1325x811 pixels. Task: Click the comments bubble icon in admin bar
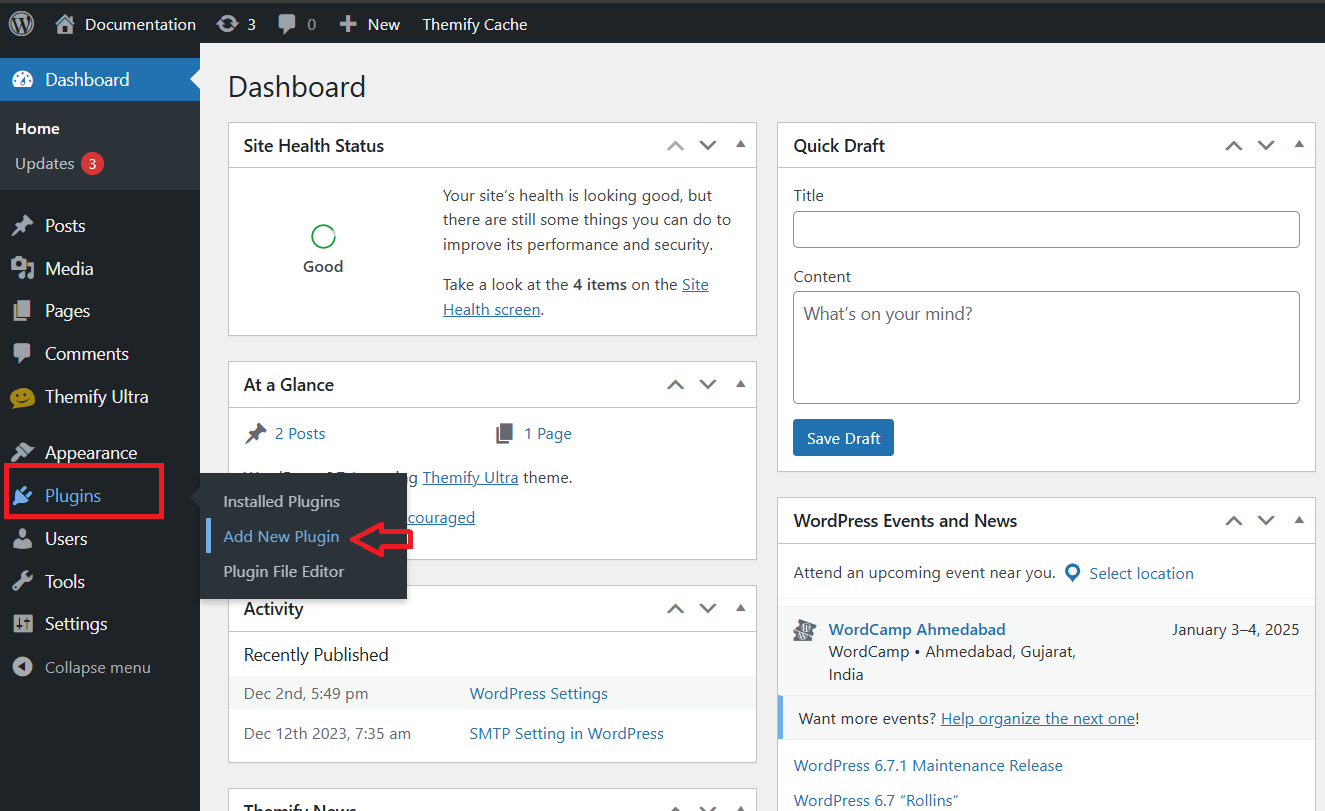[288, 24]
